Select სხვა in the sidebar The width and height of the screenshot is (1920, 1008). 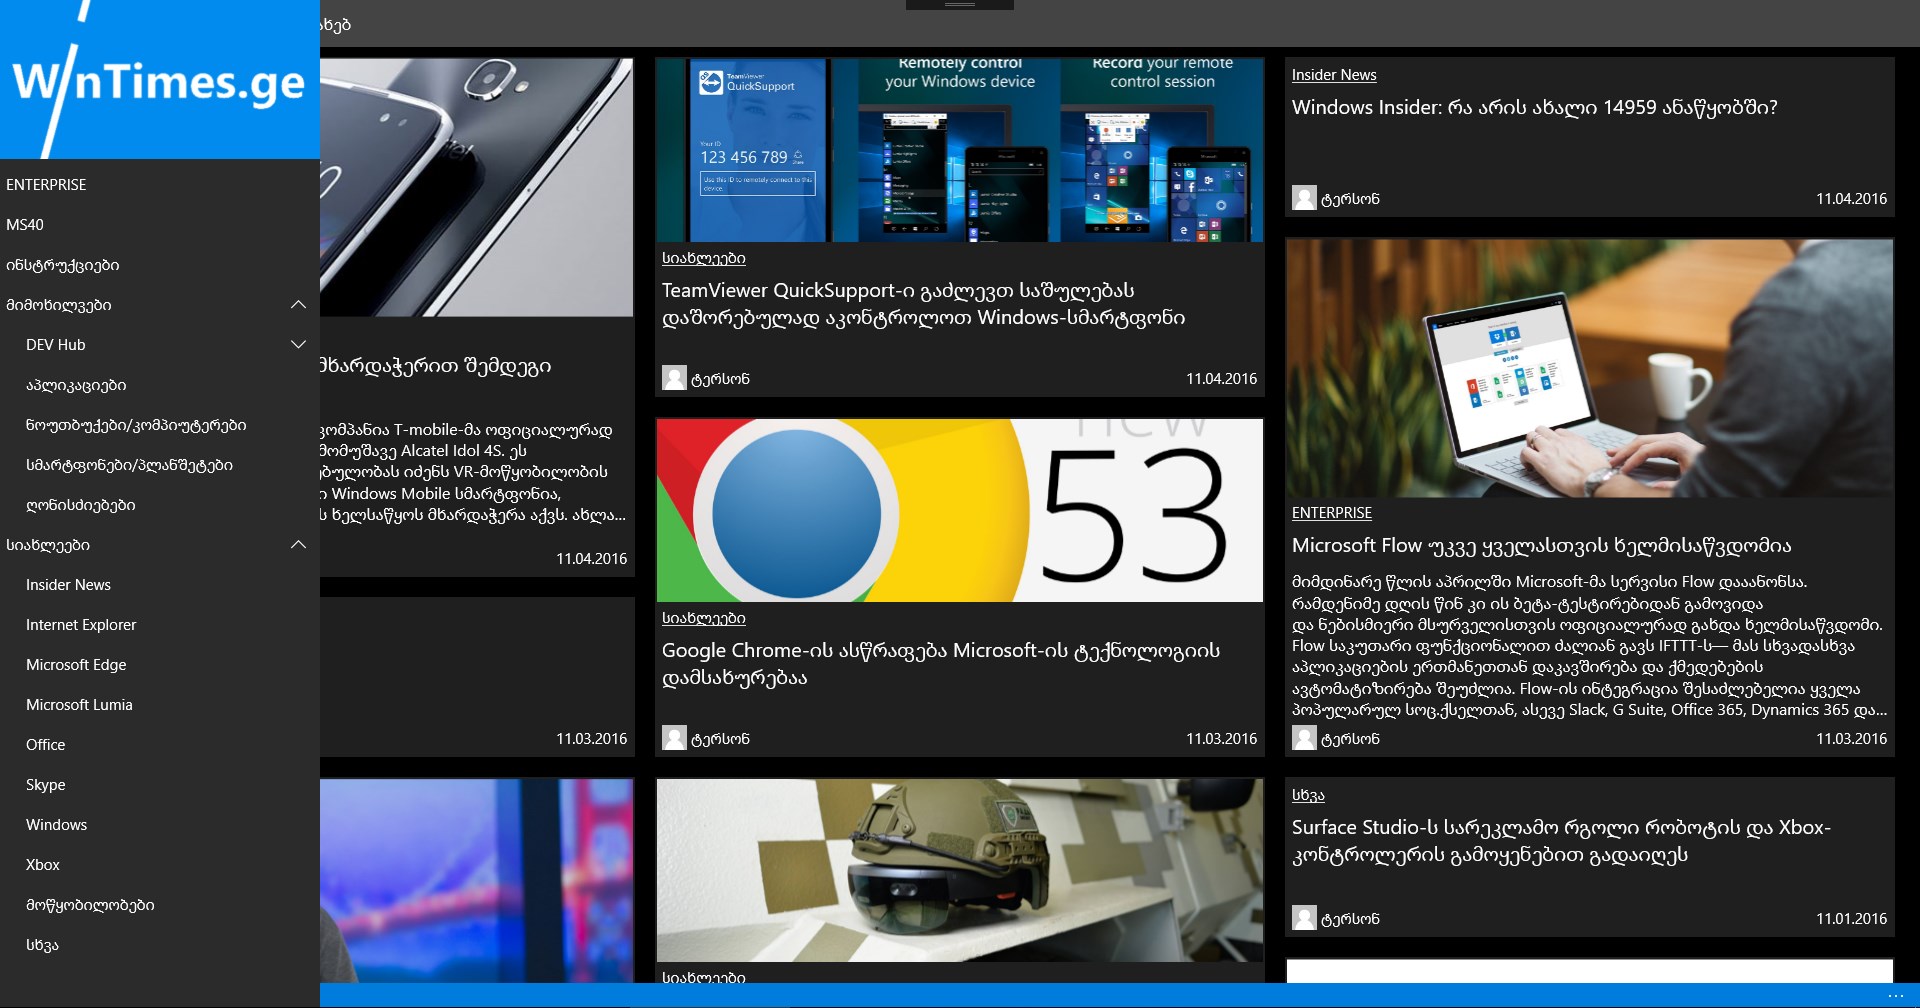[x=42, y=945]
